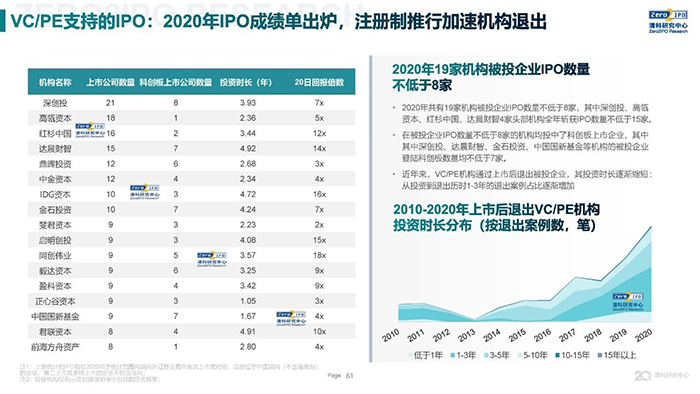
Task: Click the 15年以上 legend entry
Action: [617, 355]
